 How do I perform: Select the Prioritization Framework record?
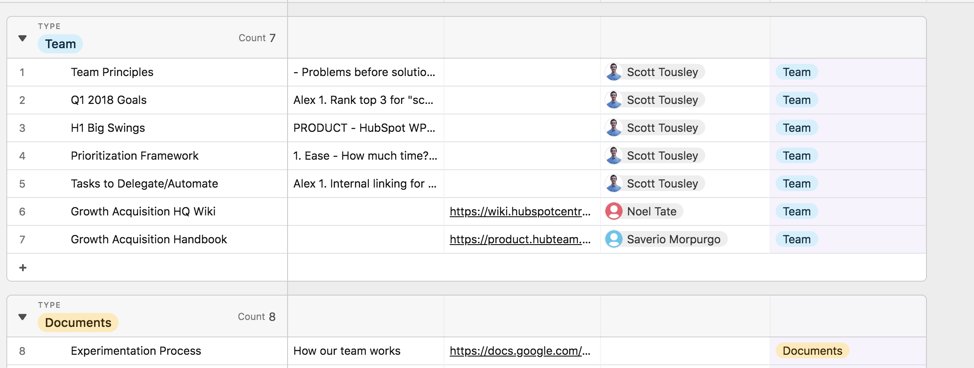[x=135, y=155]
